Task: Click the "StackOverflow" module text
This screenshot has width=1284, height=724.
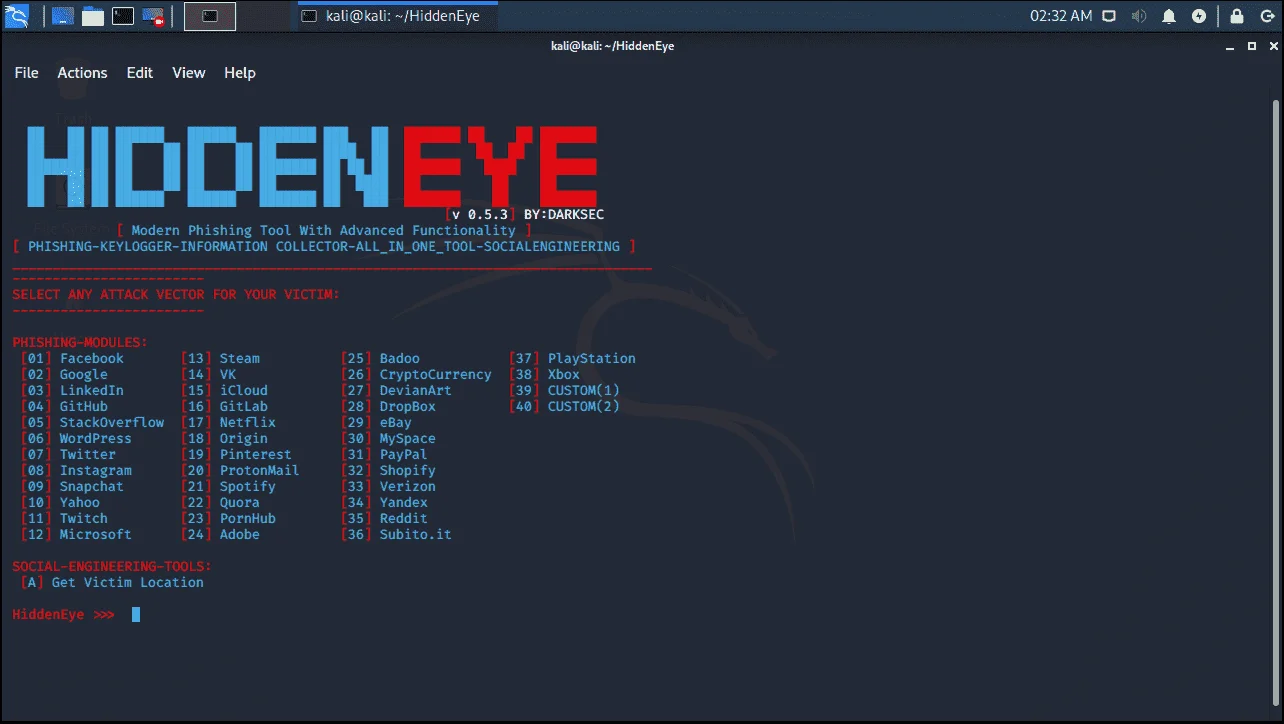Action: (x=112, y=423)
